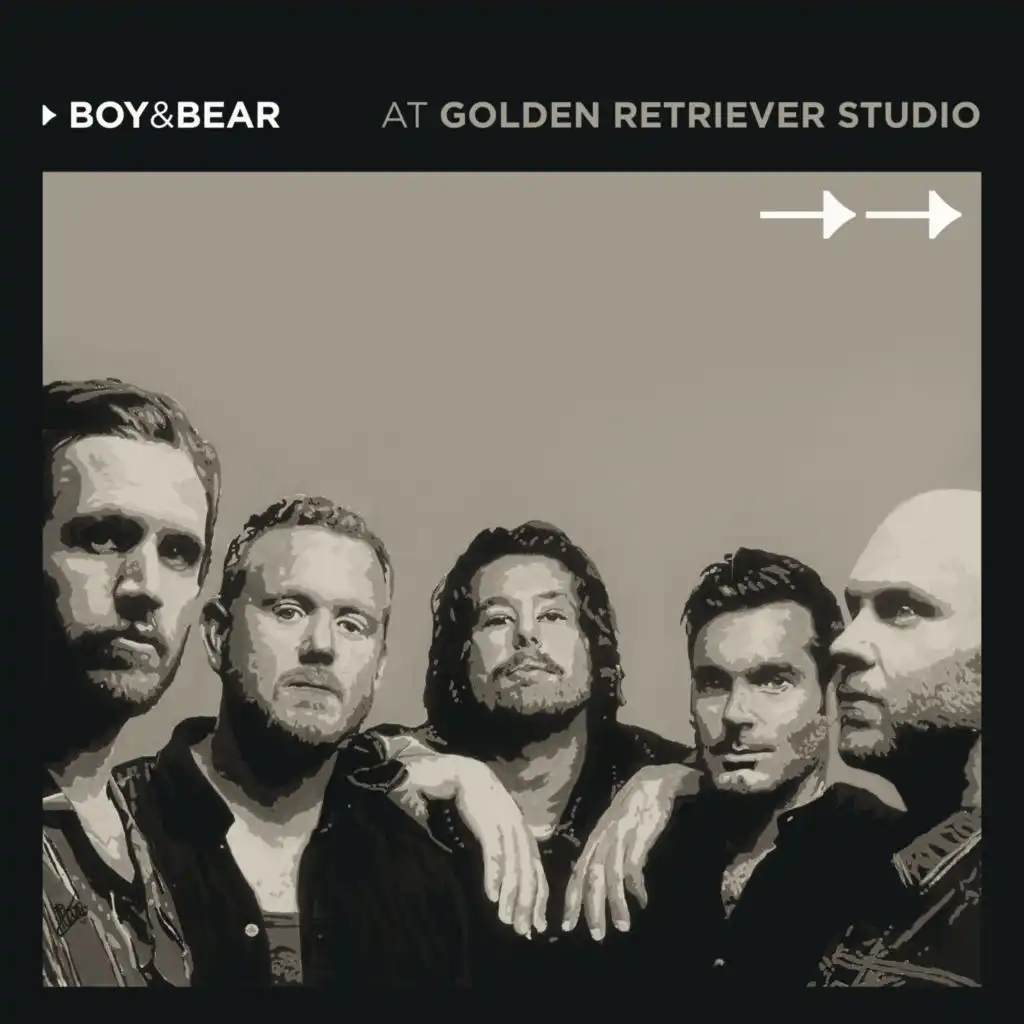Click the word STUDIO in the subtitle
The height and width of the screenshot is (1024, 1024).
click(909, 116)
